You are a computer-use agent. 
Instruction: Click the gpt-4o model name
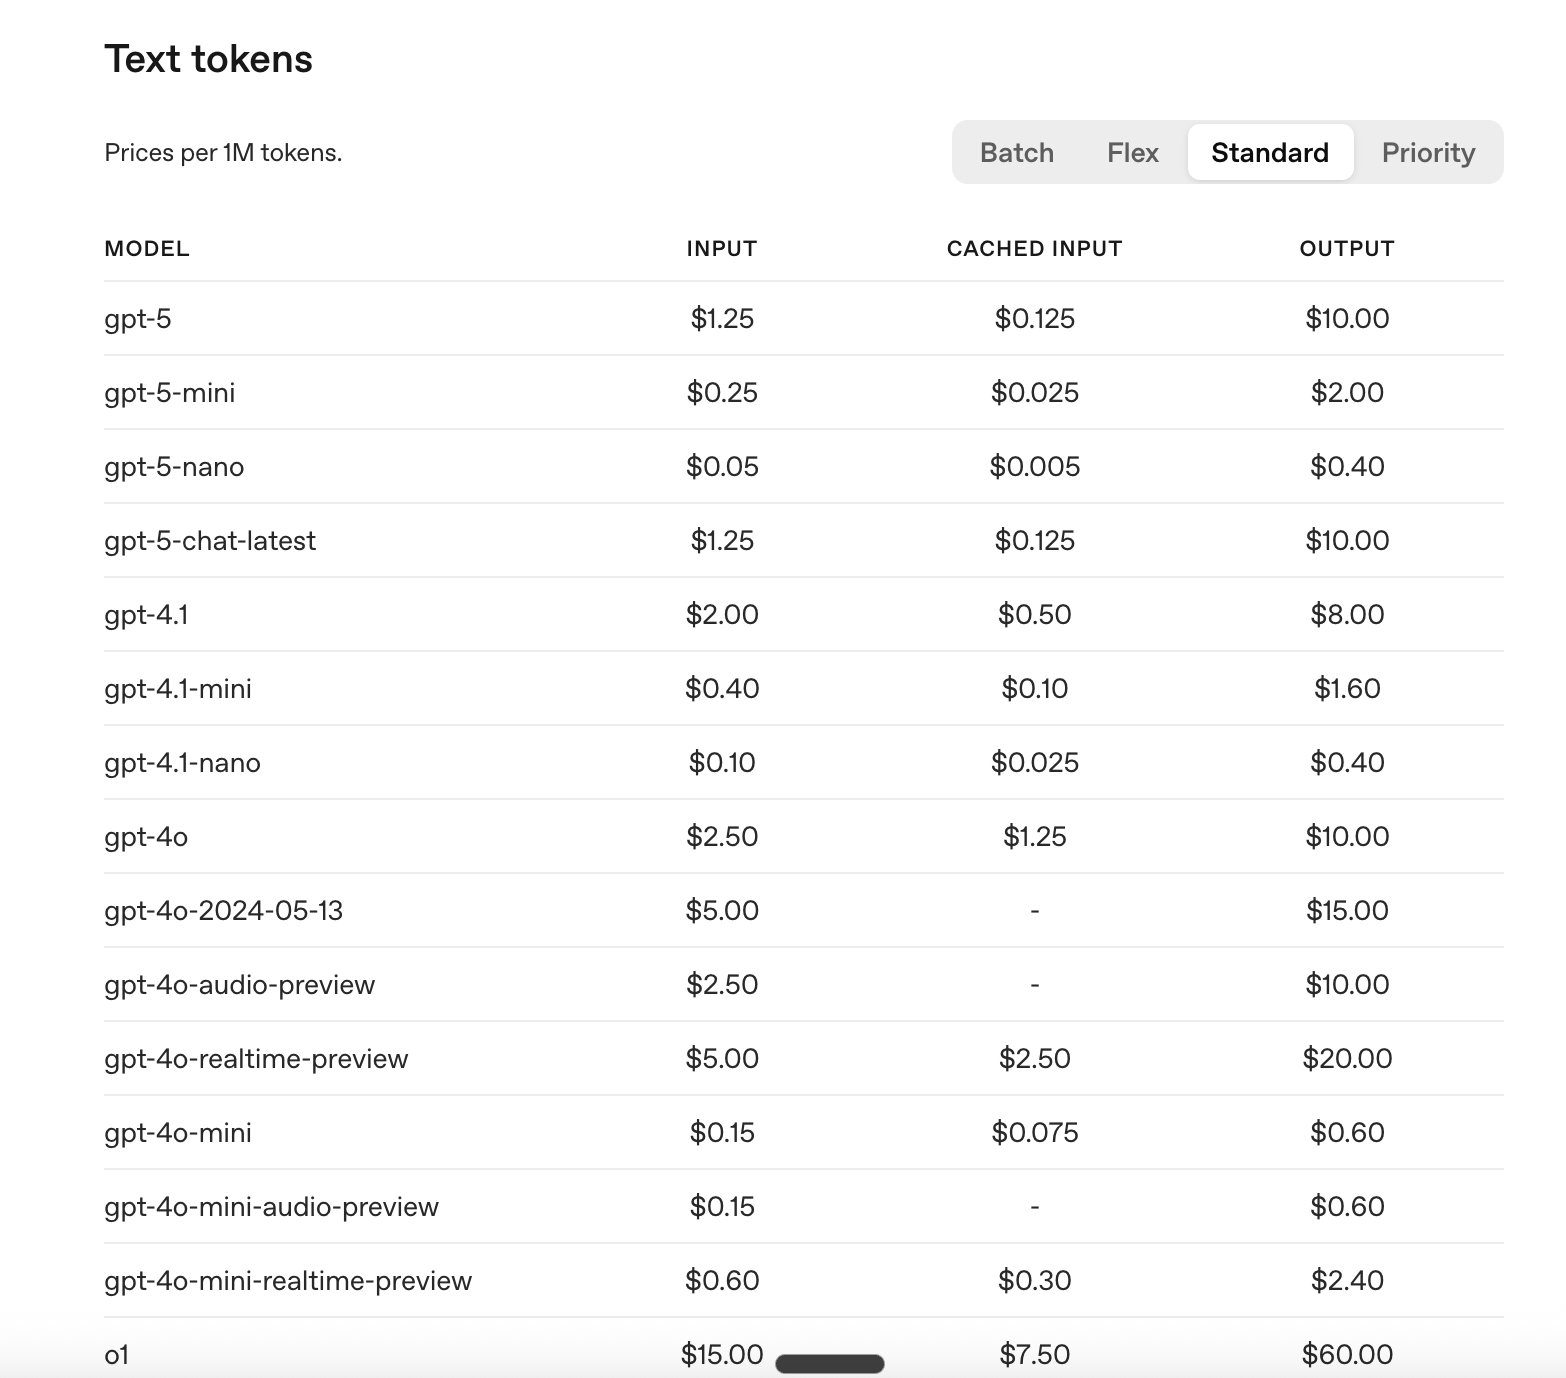pyautogui.click(x=146, y=837)
